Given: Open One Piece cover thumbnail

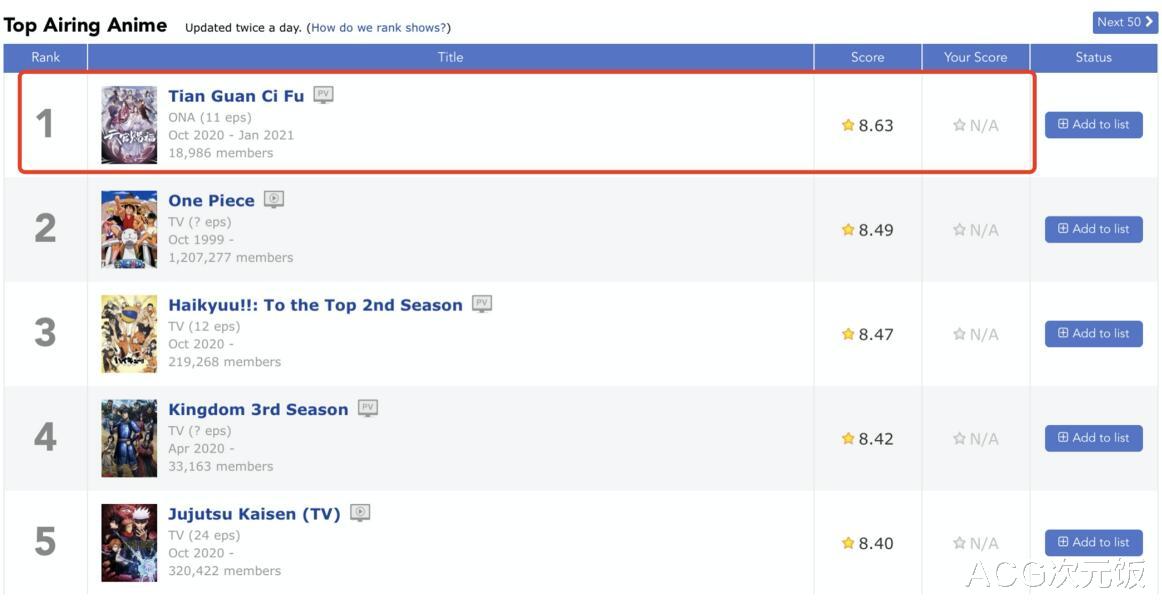Looking at the screenshot, I should (129, 229).
